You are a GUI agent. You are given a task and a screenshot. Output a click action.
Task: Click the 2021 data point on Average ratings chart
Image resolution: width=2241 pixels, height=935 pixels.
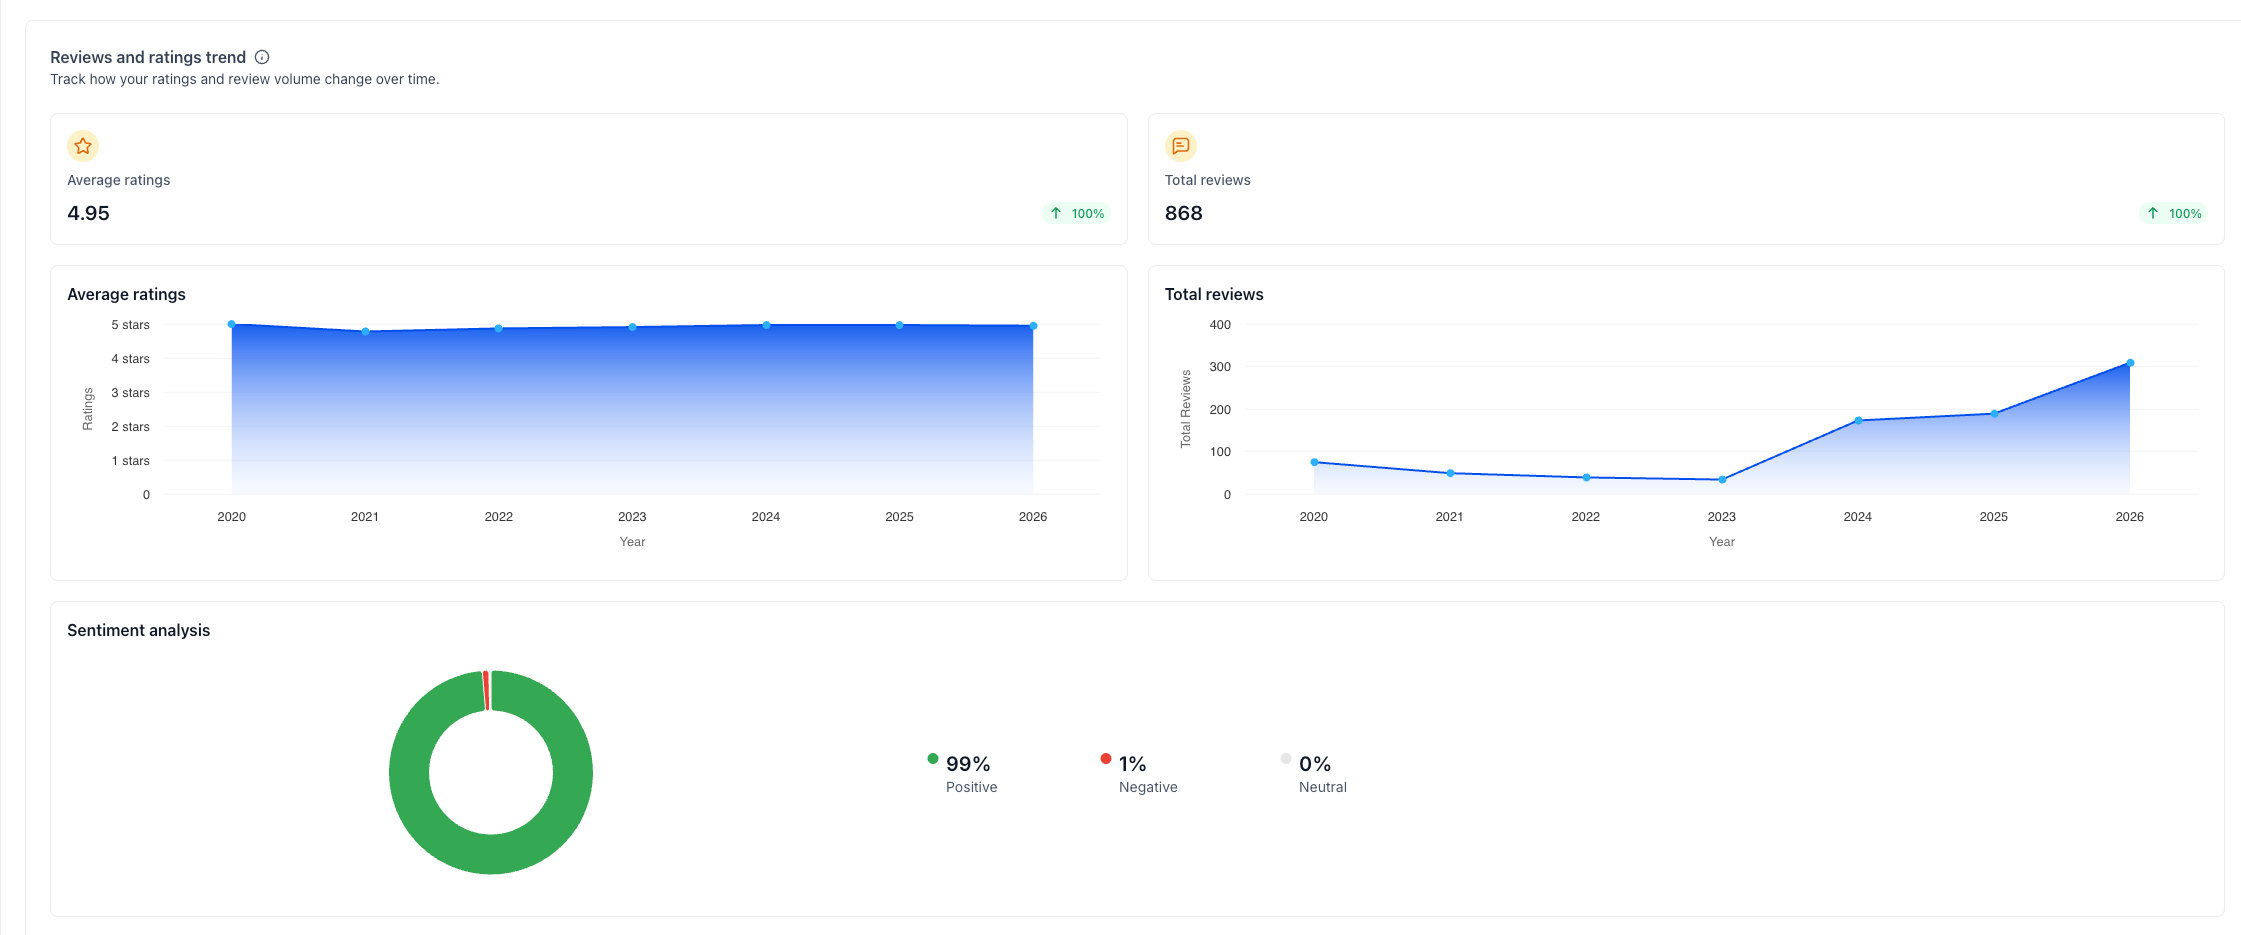click(365, 331)
